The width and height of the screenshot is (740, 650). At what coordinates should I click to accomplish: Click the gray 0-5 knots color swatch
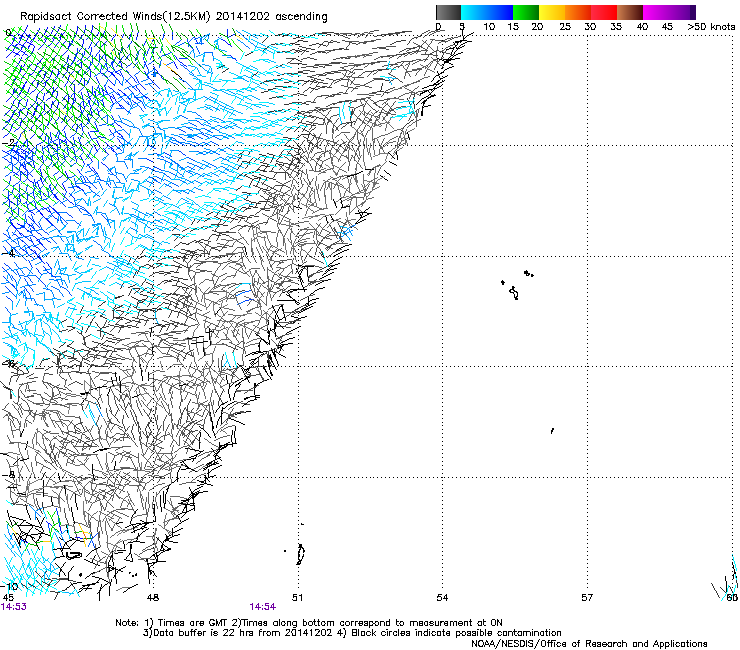pyautogui.click(x=448, y=12)
